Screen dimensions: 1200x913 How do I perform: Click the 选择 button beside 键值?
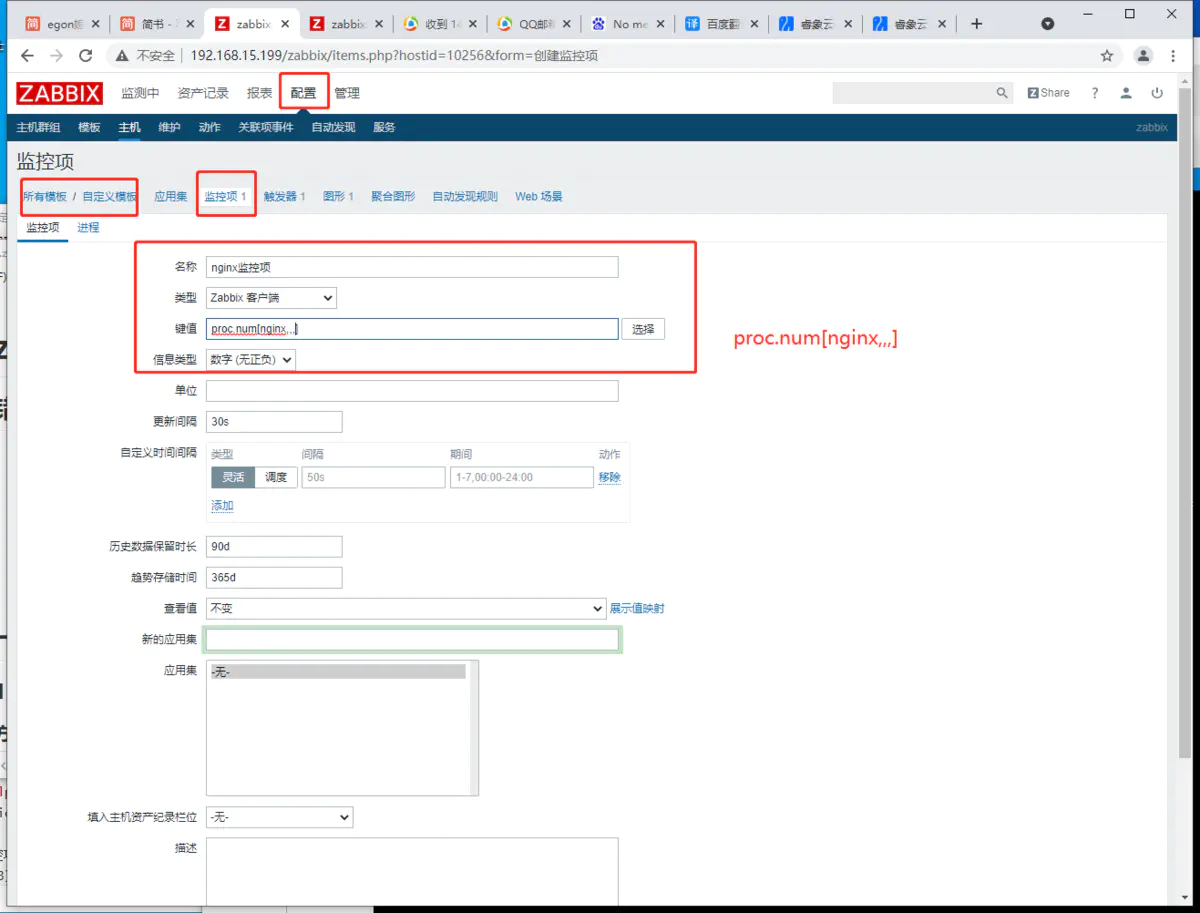[643, 329]
